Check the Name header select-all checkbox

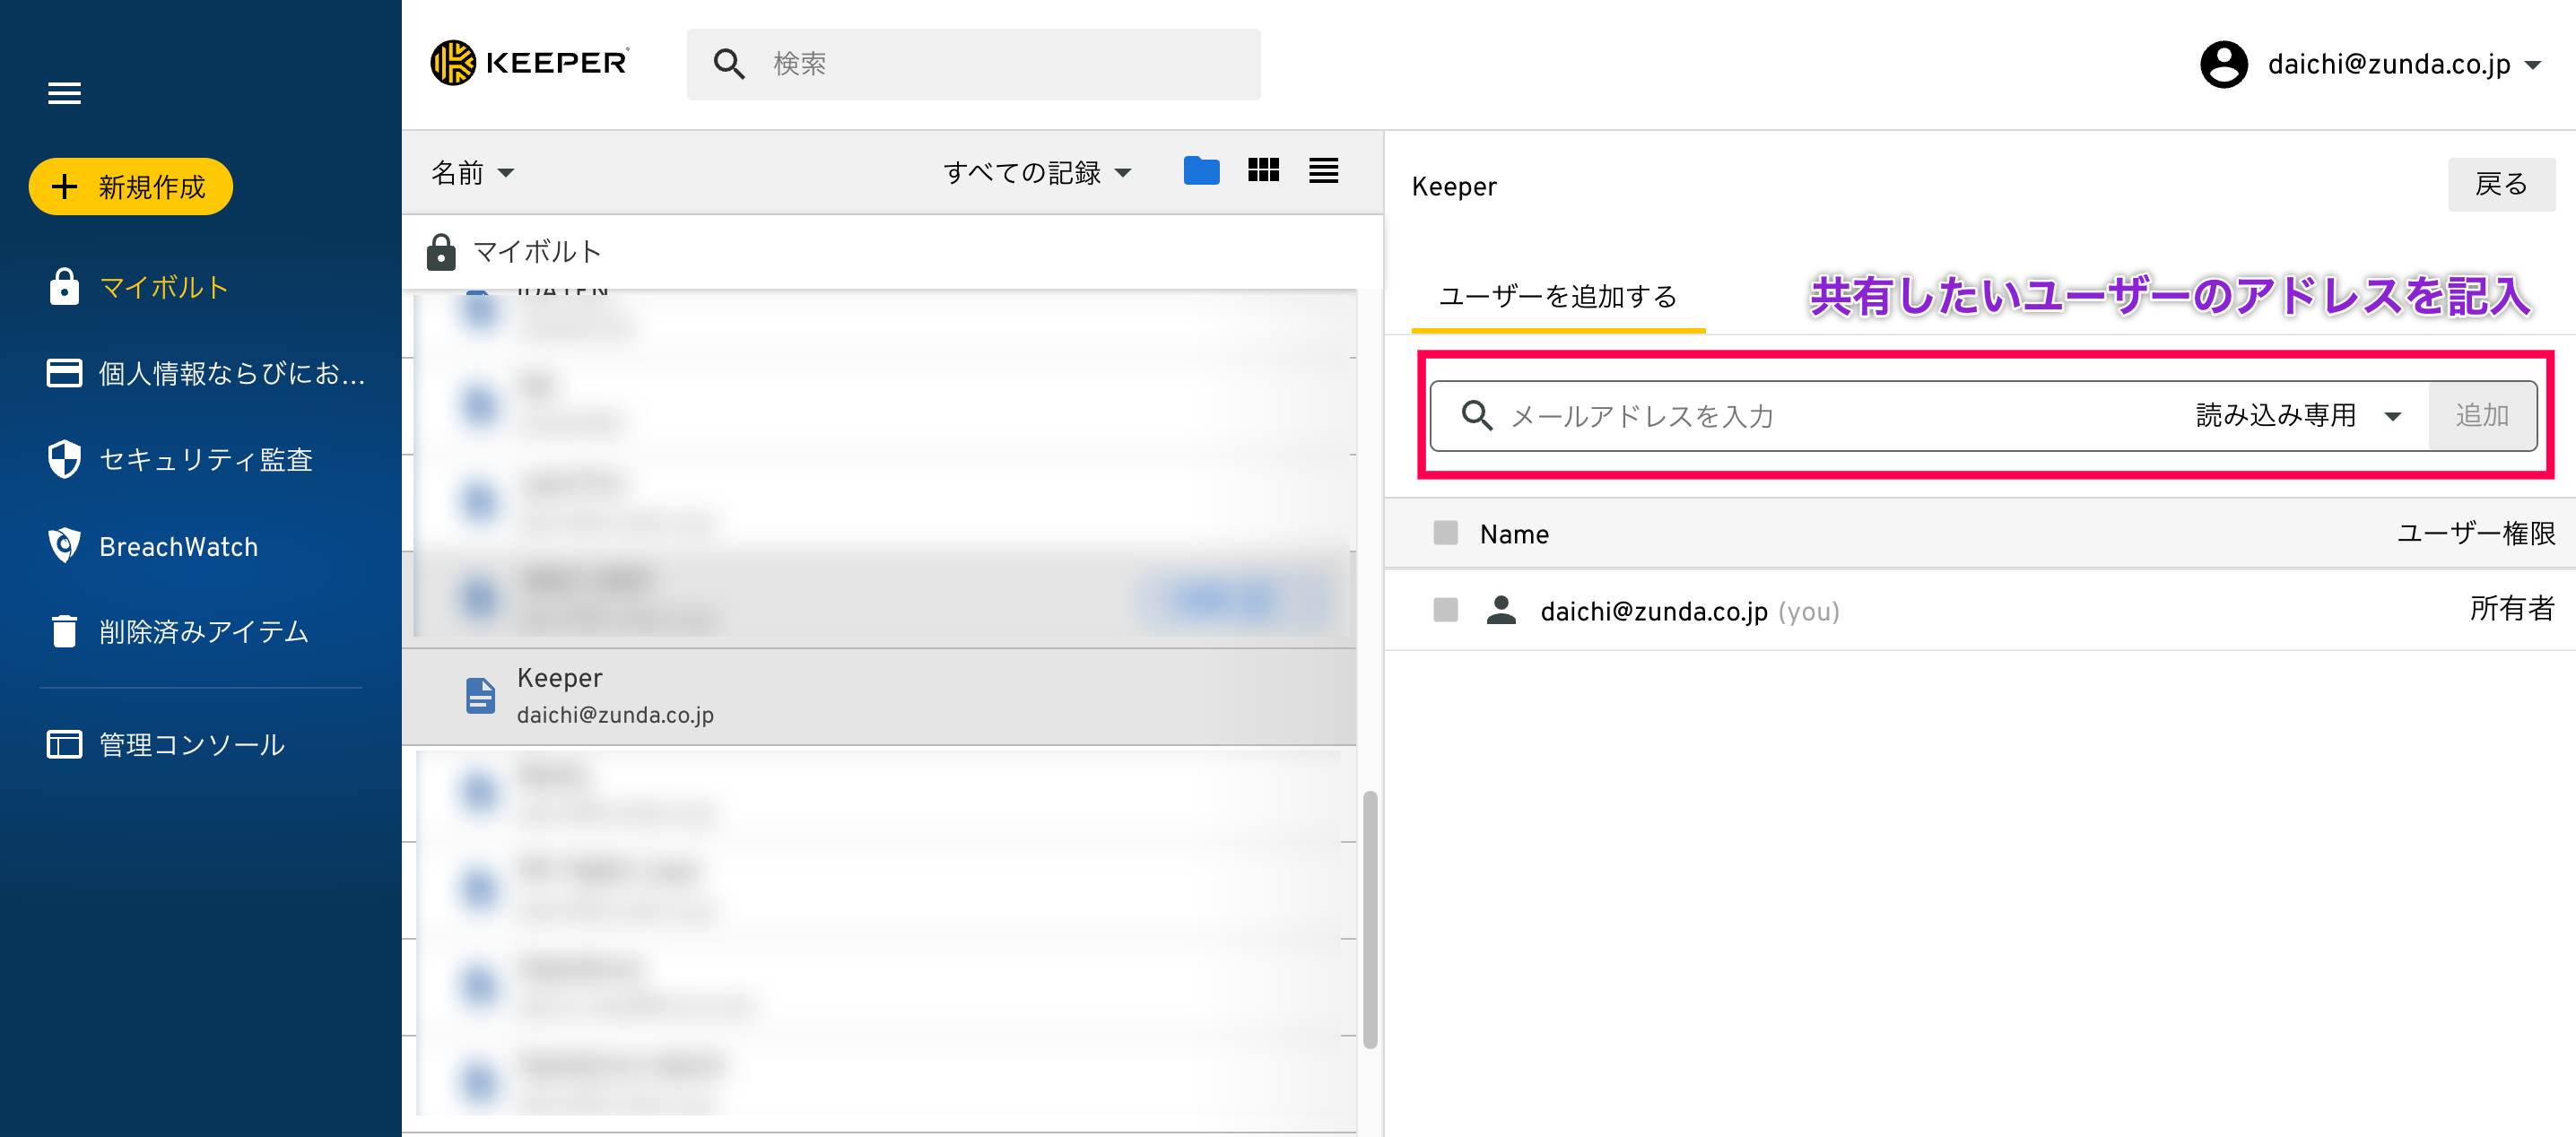point(1445,533)
